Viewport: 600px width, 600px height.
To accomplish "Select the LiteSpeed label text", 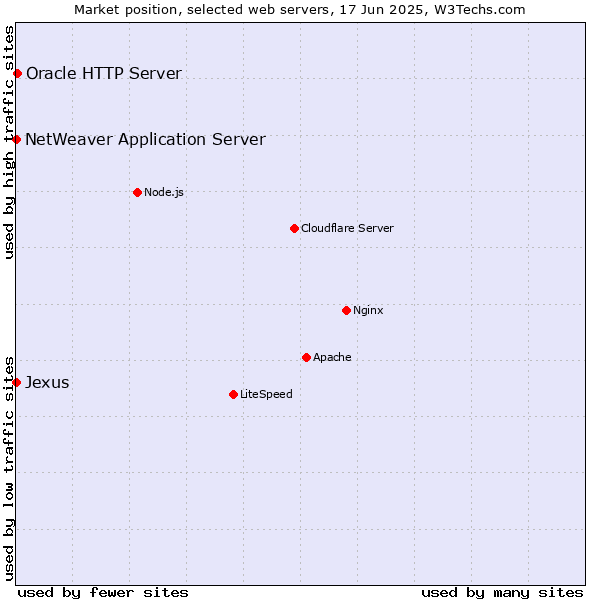I will (x=266, y=394).
